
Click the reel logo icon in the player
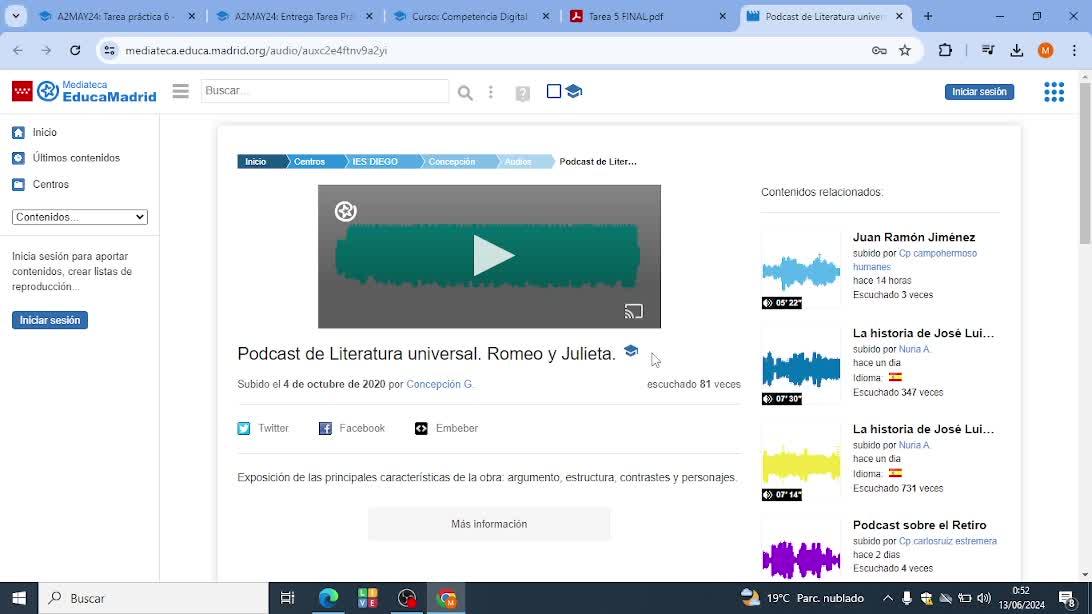click(x=345, y=211)
